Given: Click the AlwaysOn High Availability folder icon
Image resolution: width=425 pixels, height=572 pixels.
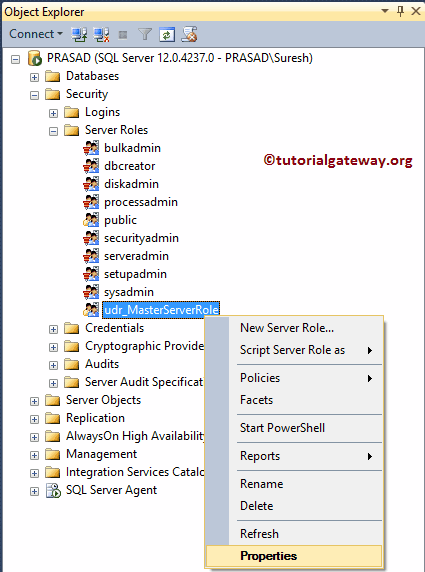Looking at the screenshot, I should 53,436.
